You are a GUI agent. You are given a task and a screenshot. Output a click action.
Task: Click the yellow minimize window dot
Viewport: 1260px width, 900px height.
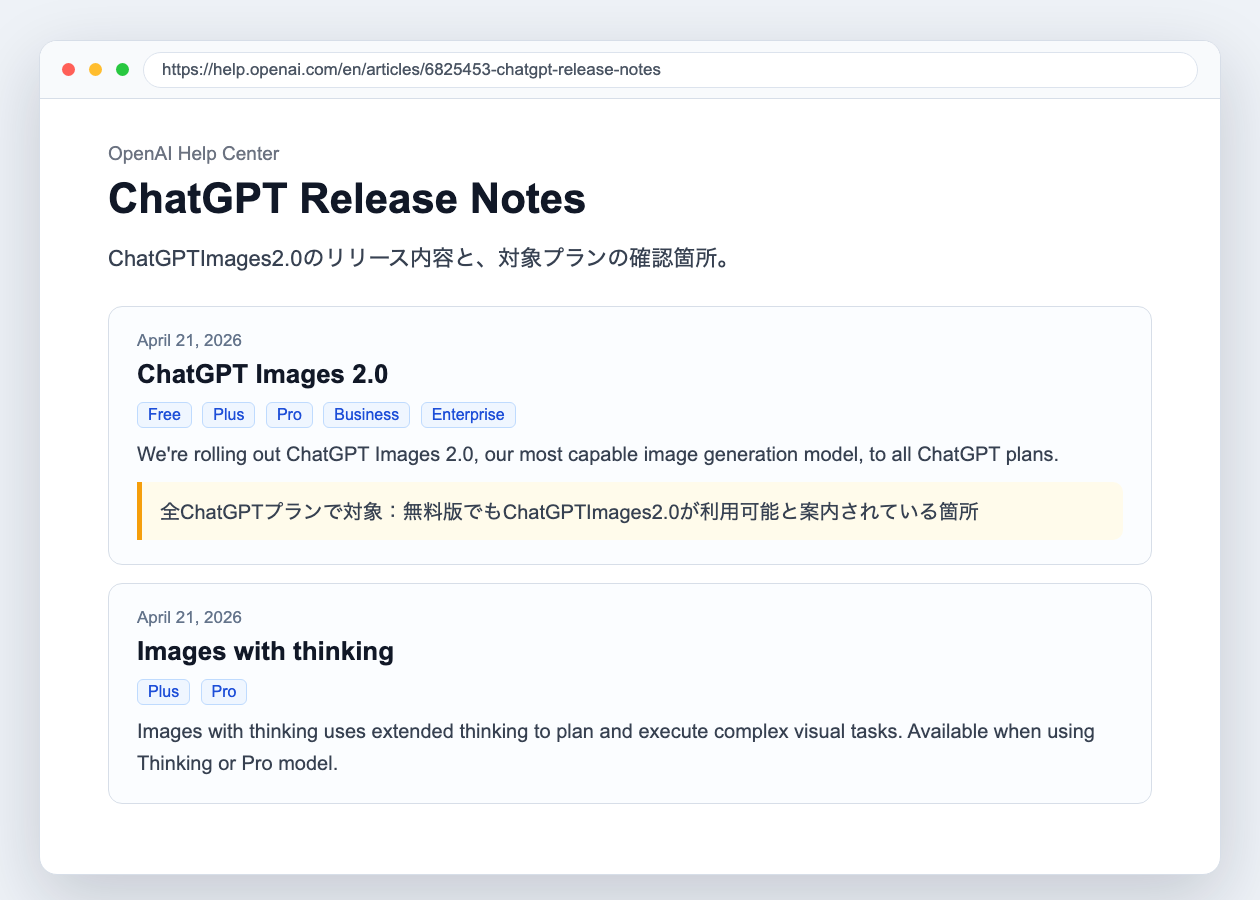pyautogui.click(x=96, y=70)
